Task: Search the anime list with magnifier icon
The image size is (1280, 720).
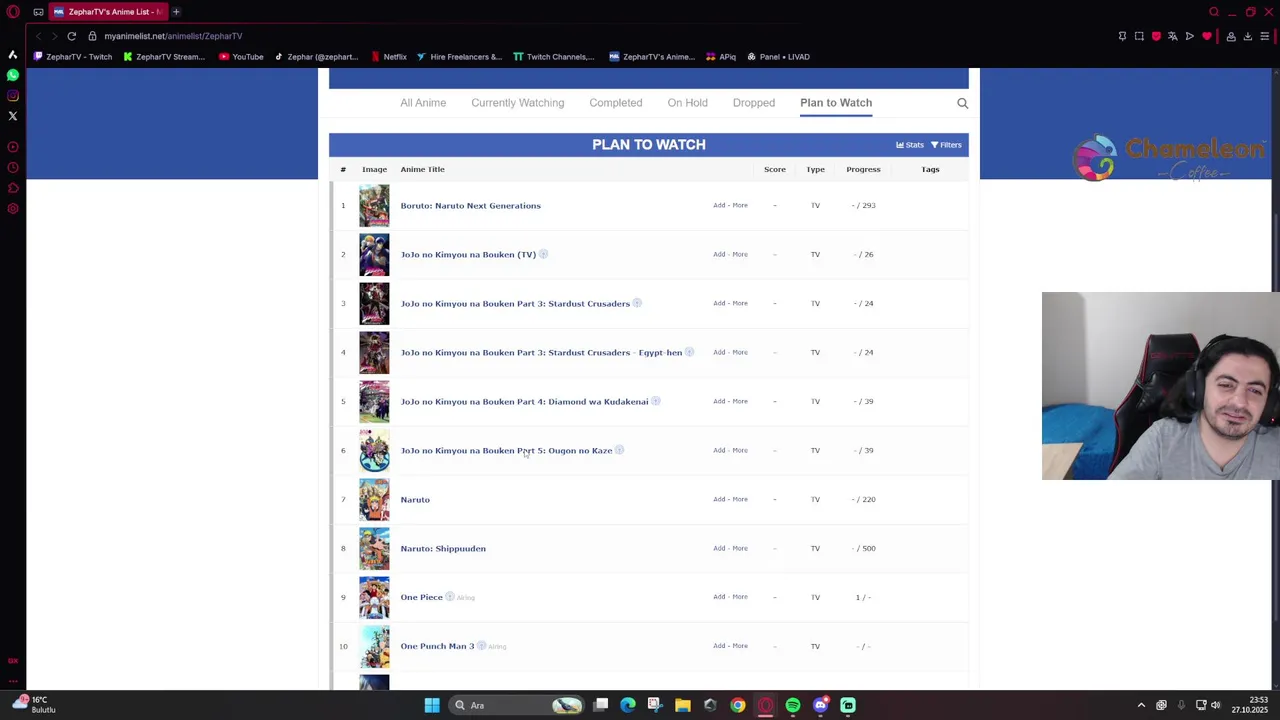Action: click(x=963, y=103)
